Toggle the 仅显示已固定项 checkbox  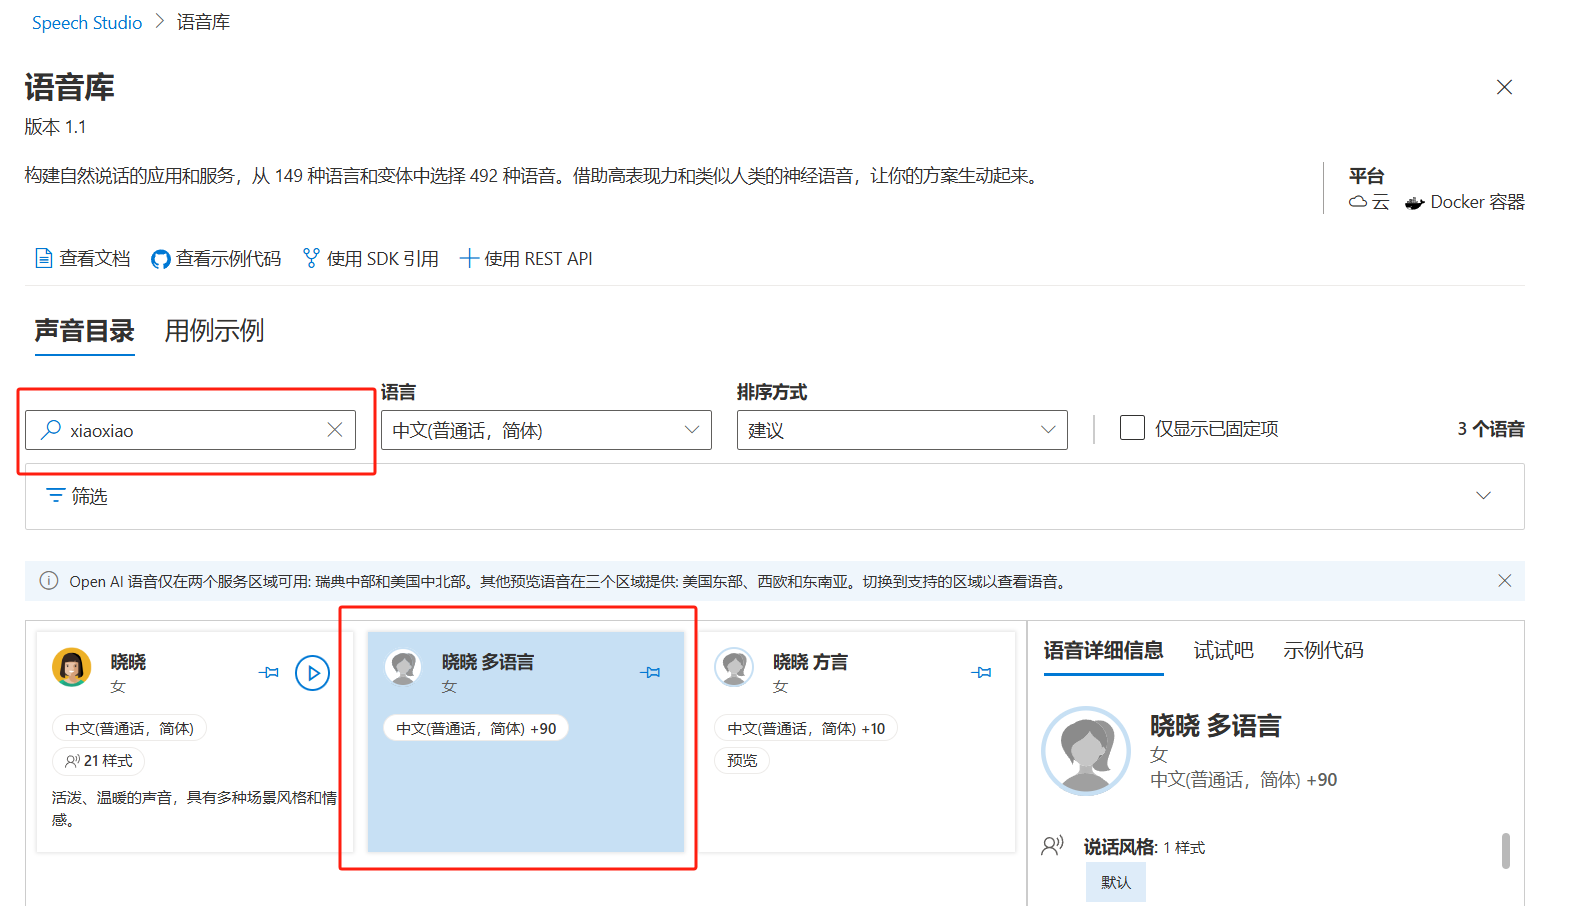[1132, 428]
